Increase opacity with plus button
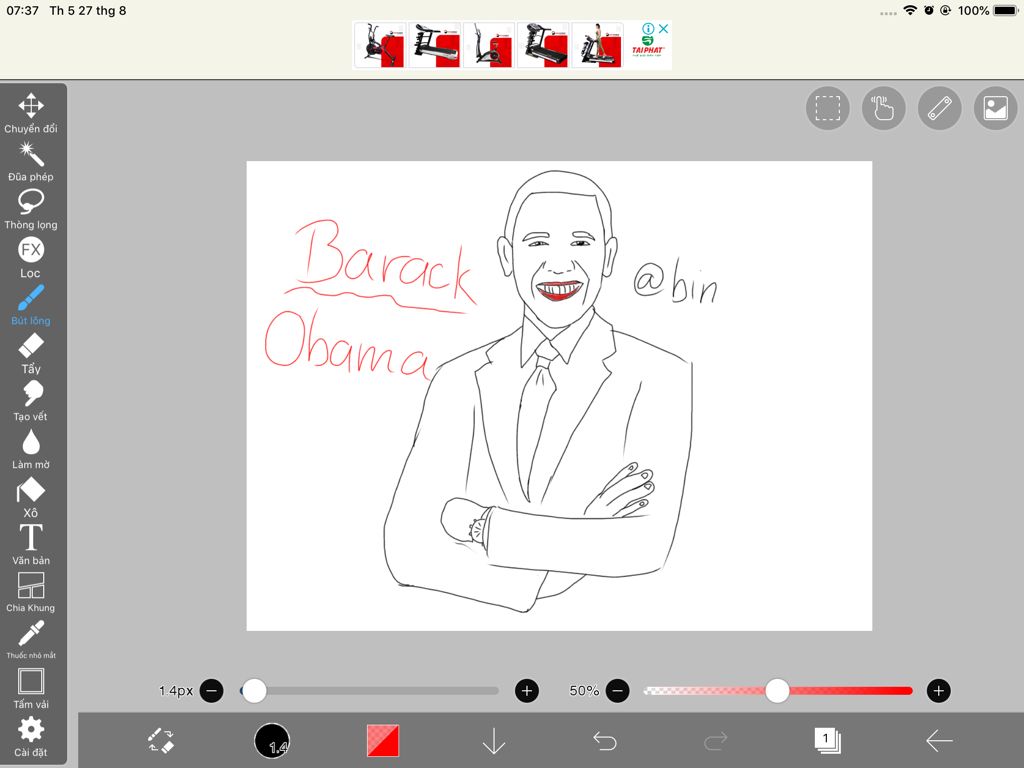1024x768 pixels. (x=938, y=690)
